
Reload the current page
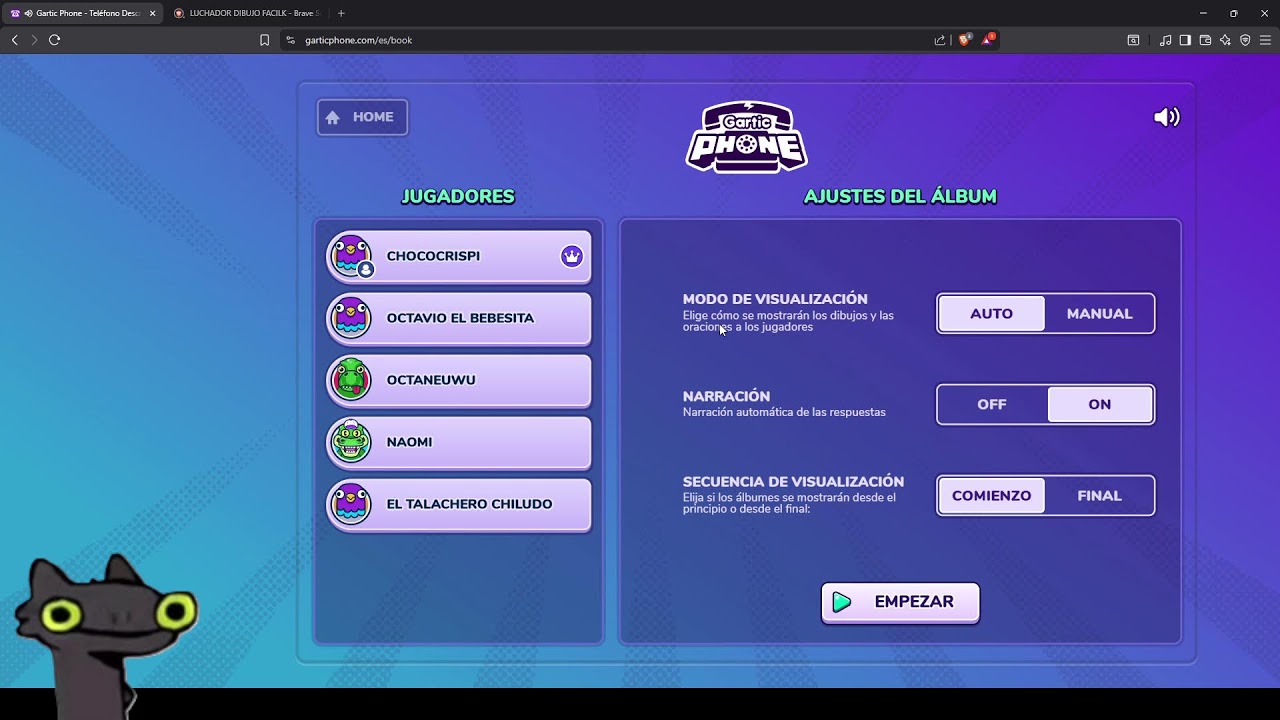pyautogui.click(x=54, y=40)
